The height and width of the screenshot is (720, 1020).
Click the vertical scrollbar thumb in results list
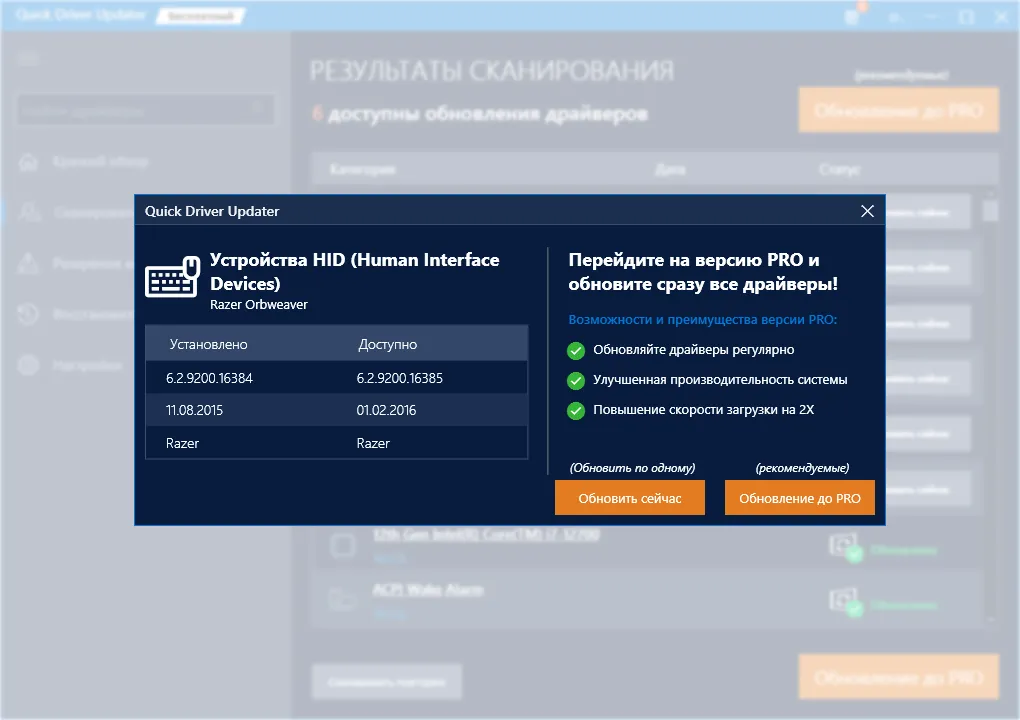(x=990, y=211)
